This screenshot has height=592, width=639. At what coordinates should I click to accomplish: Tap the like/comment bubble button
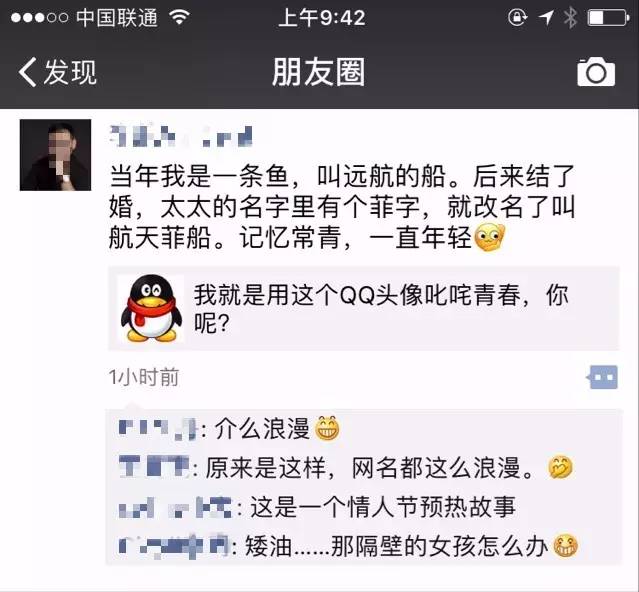(602, 377)
